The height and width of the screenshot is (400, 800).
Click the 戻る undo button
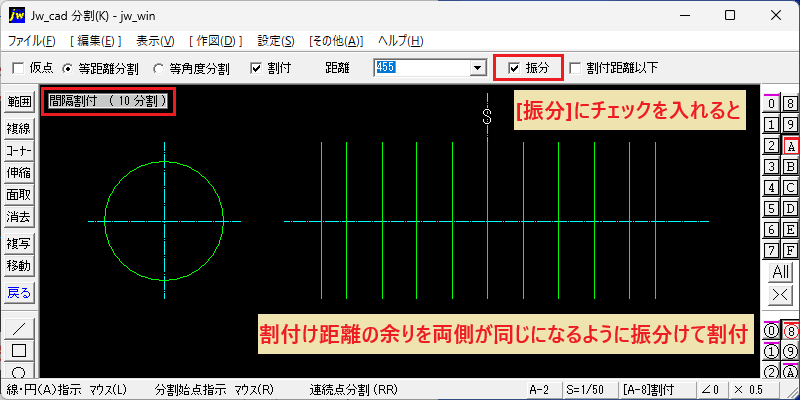pyautogui.click(x=19, y=293)
